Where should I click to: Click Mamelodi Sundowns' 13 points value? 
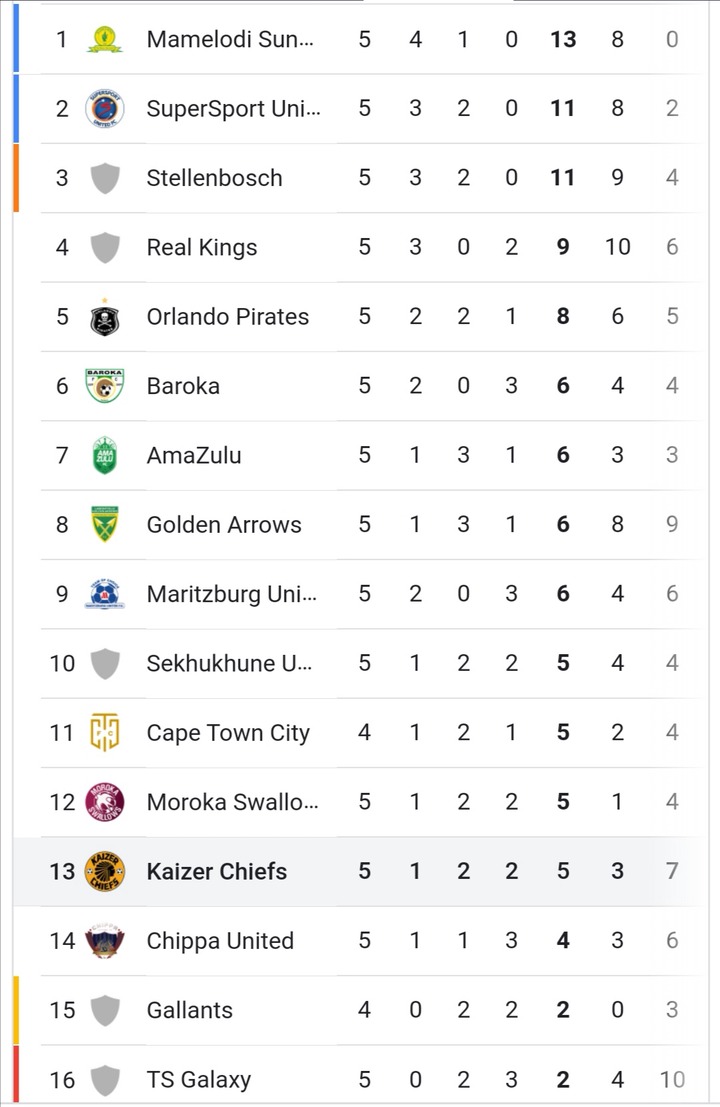563,40
